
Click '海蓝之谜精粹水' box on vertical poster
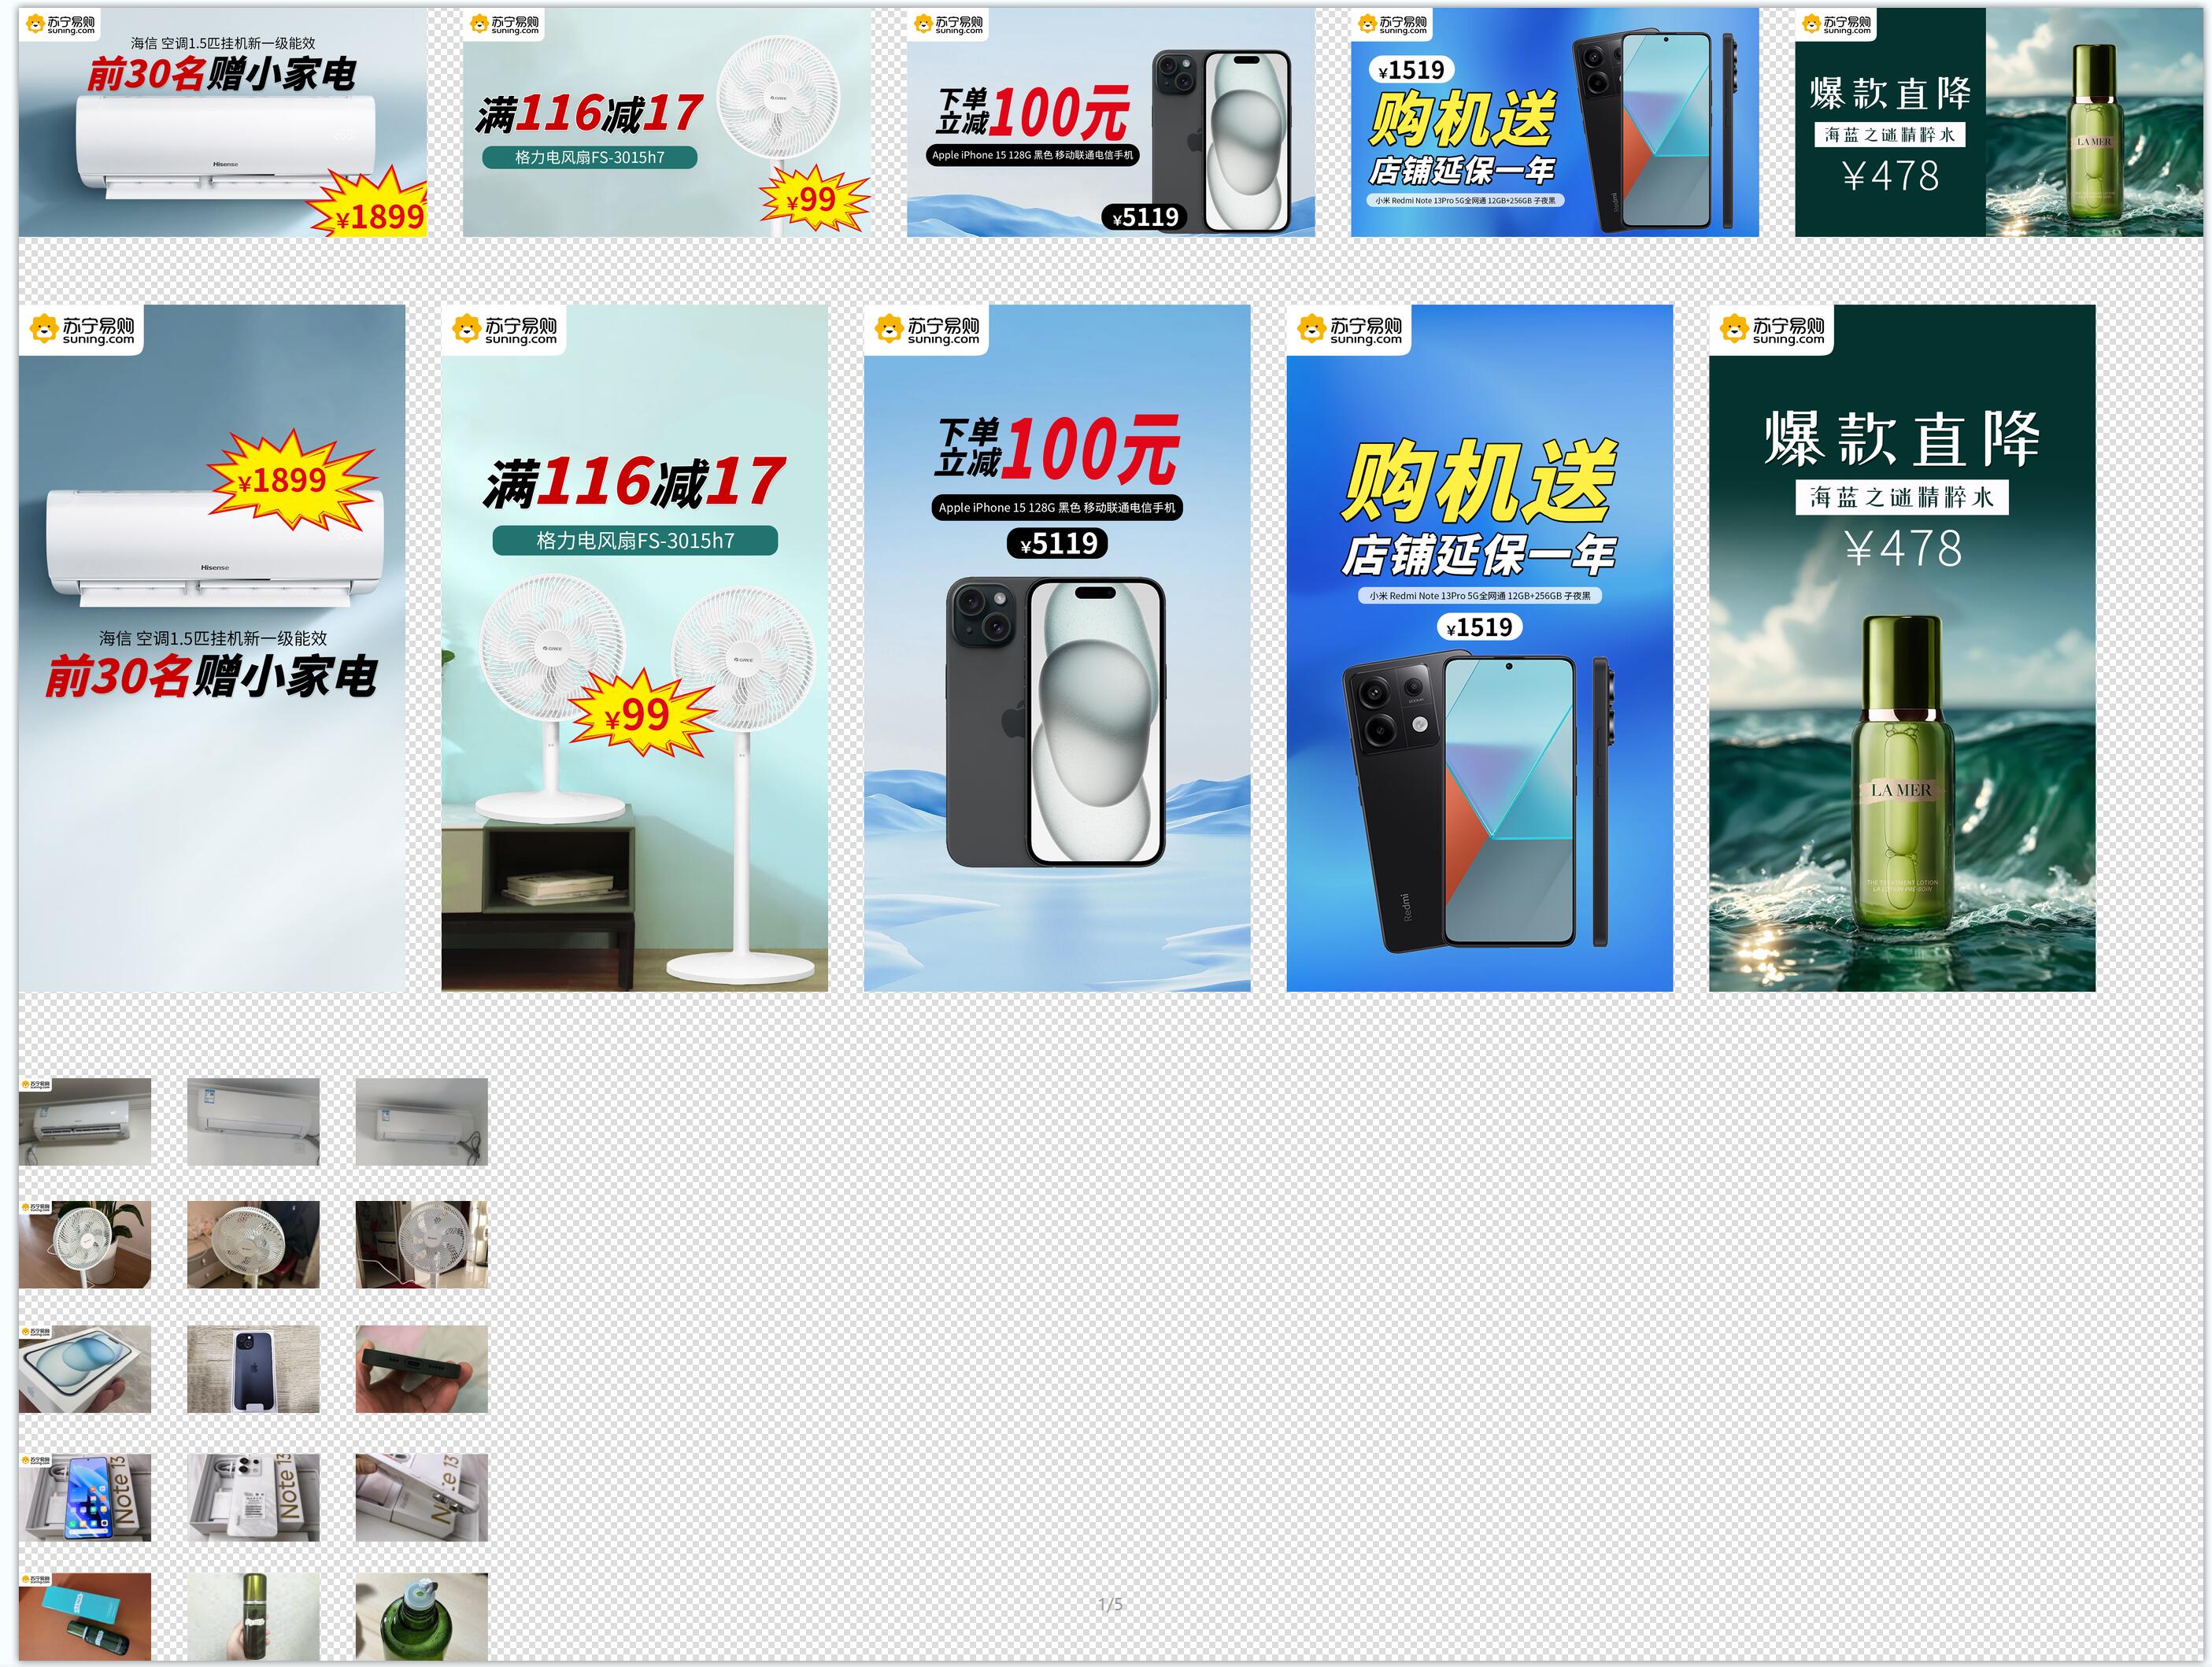click(1902, 497)
